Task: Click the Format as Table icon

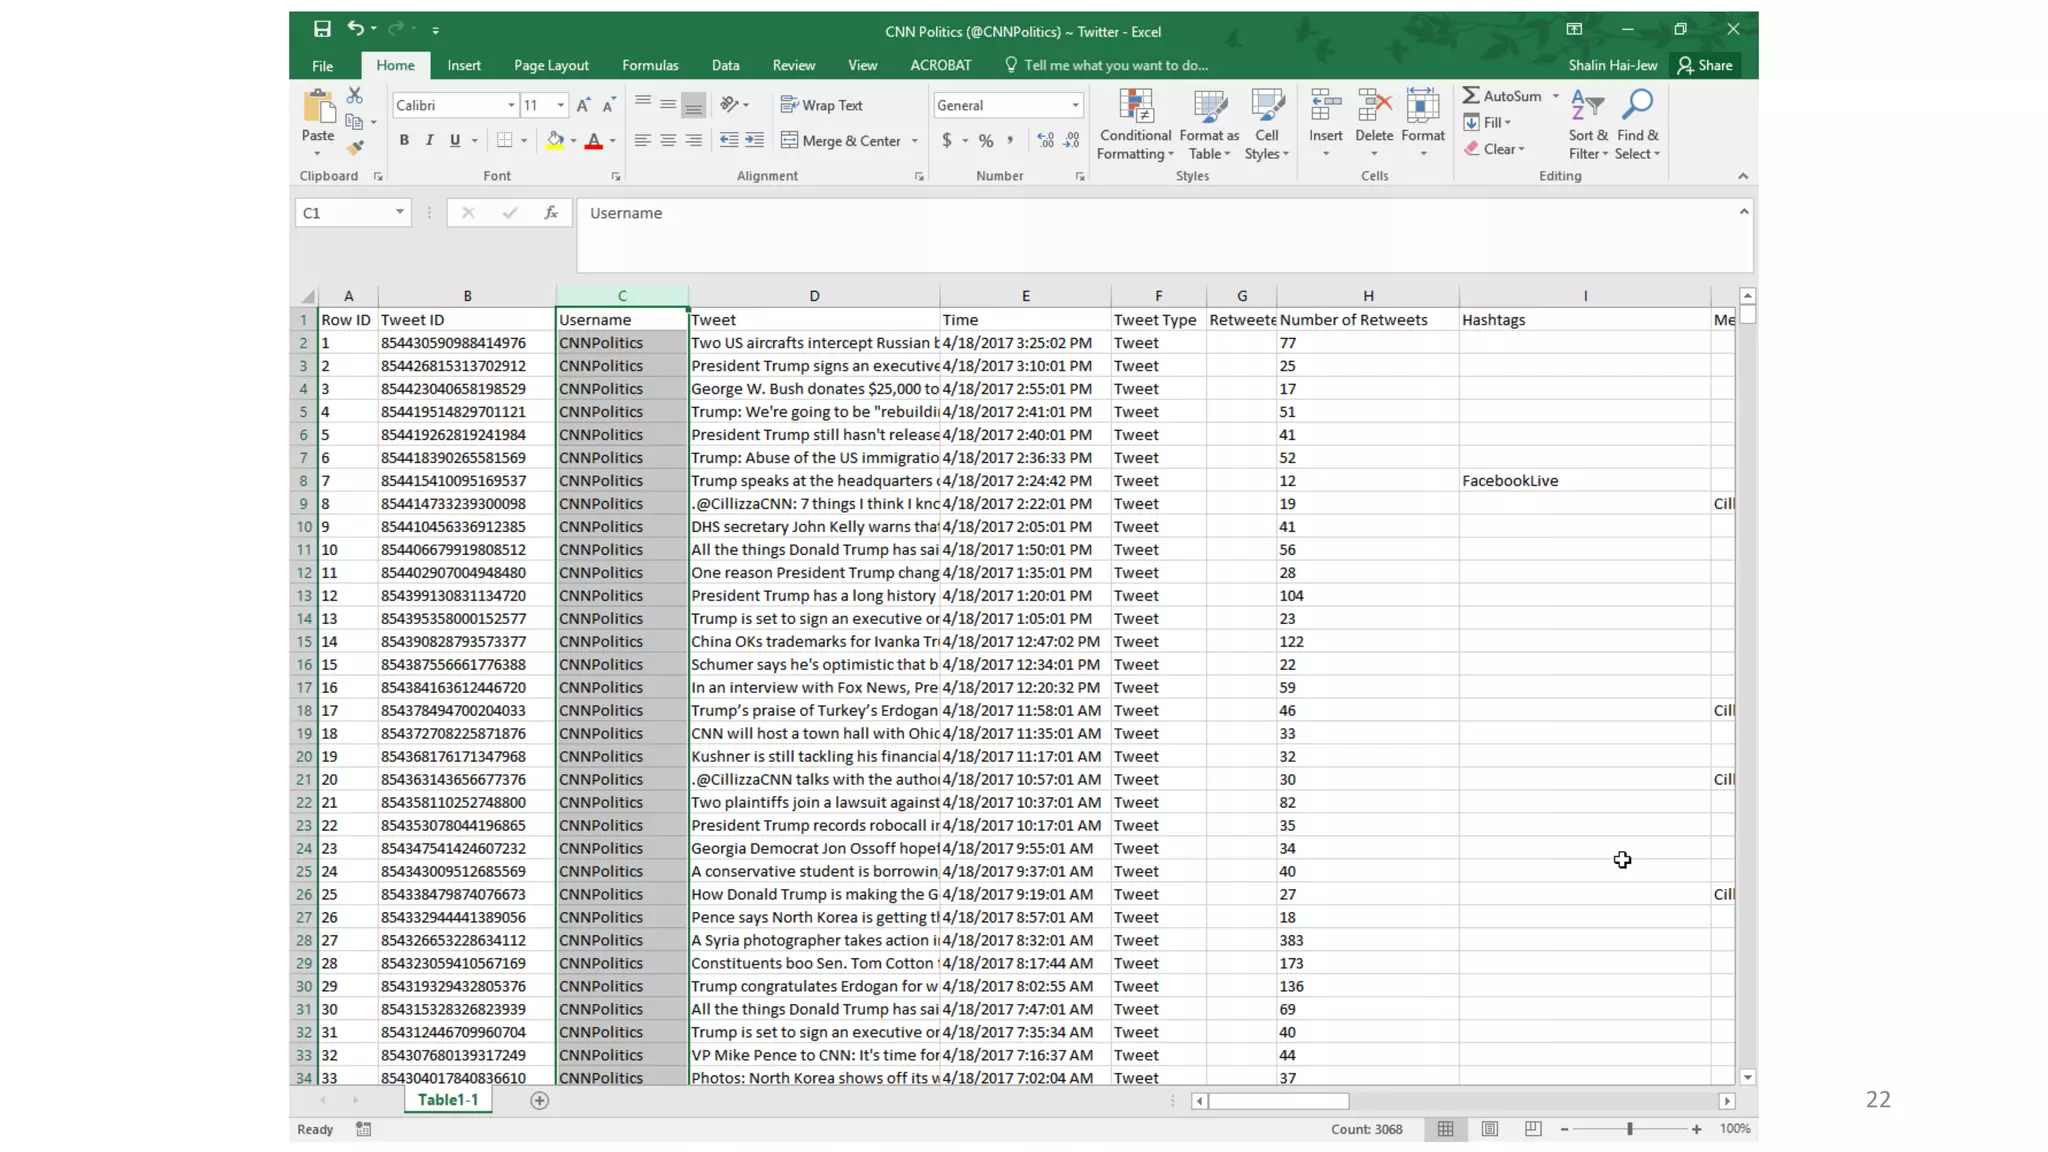Action: (x=1209, y=106)
